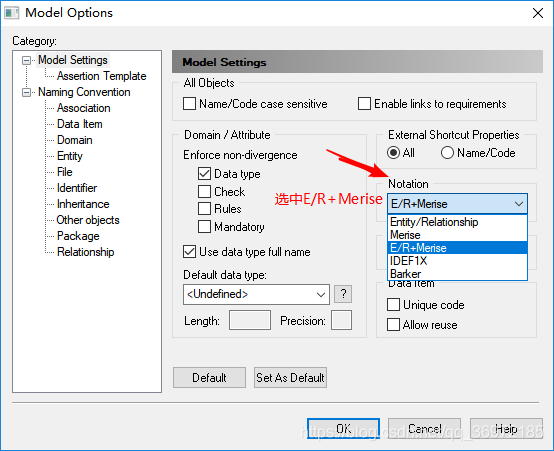Image resolution: width=554 pixels, height=451 pixels.
Task: Click the Precision input field
Action: coord(341,320)
